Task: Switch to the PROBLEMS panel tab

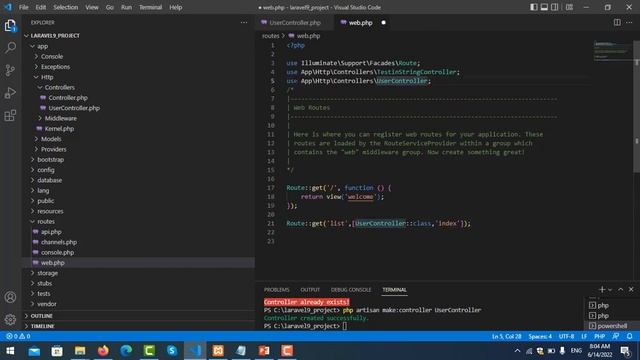Action: point(276,289)
